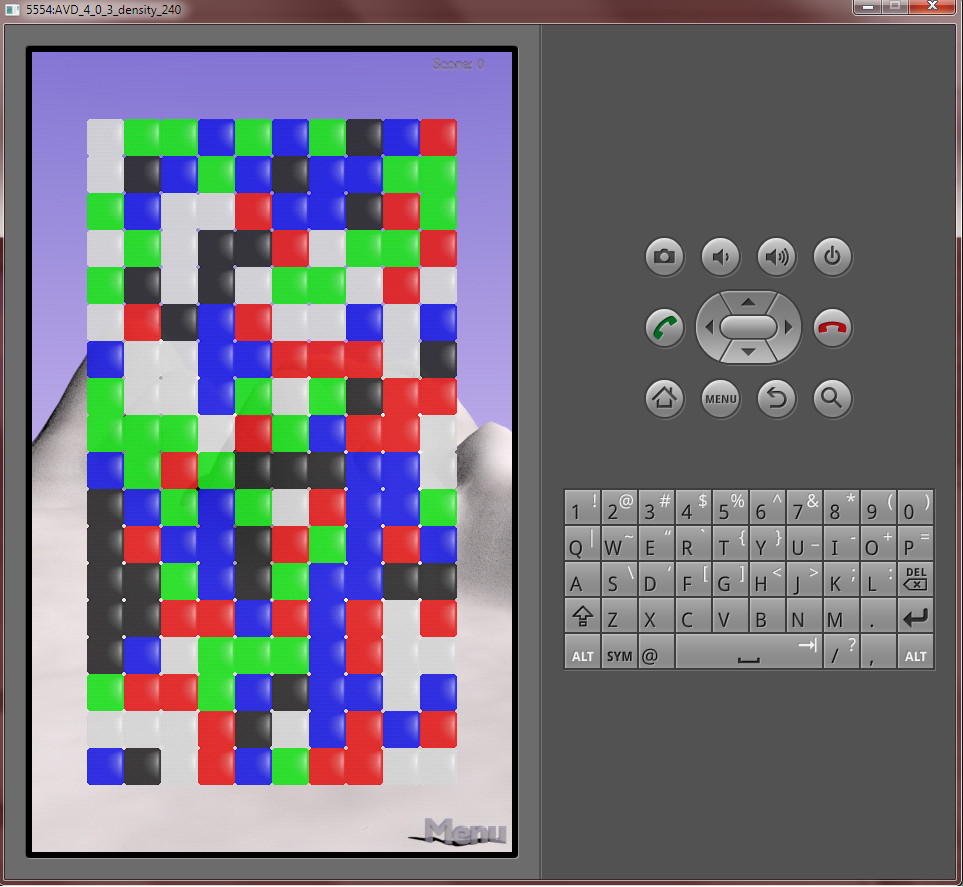Click the L key
The width and height of the screenshot is (963, 887).
[x=878, y=579]
